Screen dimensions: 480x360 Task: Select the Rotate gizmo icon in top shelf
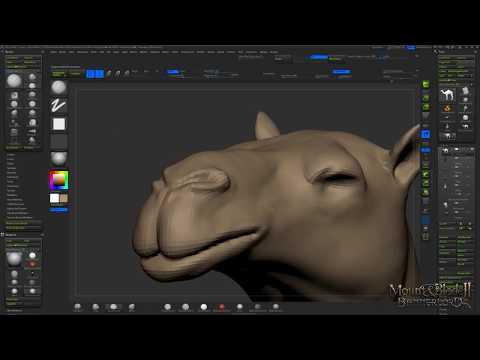pos(127,74)
